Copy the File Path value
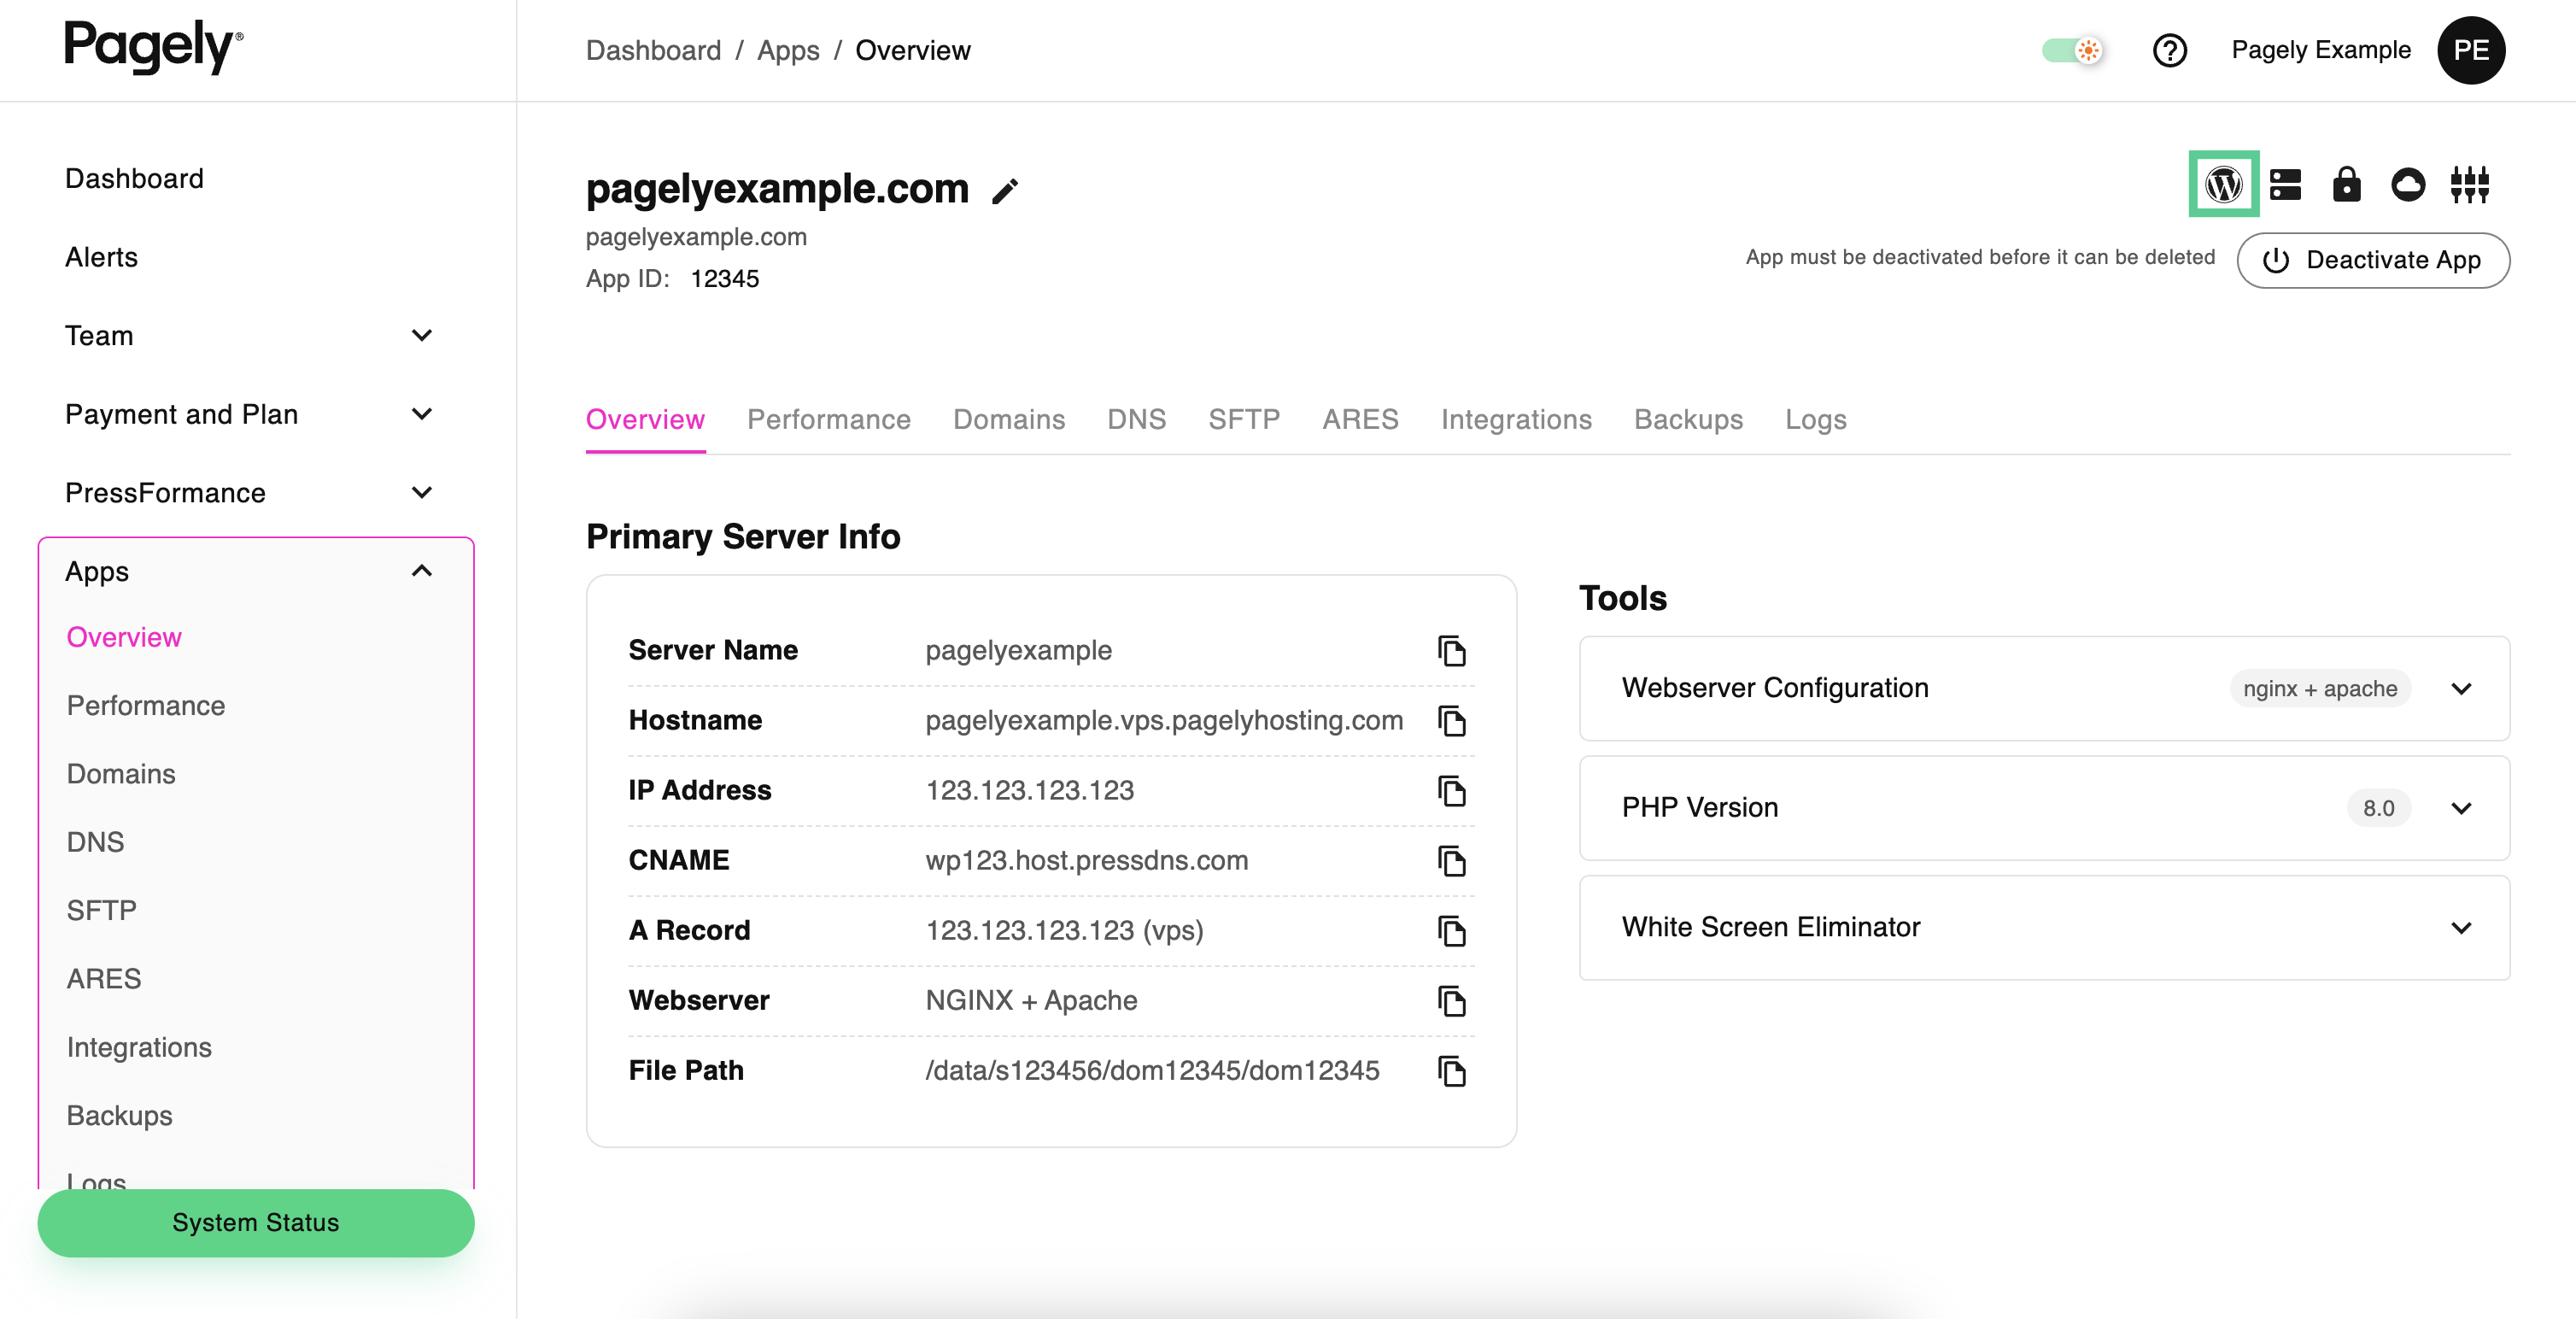This screenshot has width=2576, height=1319. tap(1451, 1071)
